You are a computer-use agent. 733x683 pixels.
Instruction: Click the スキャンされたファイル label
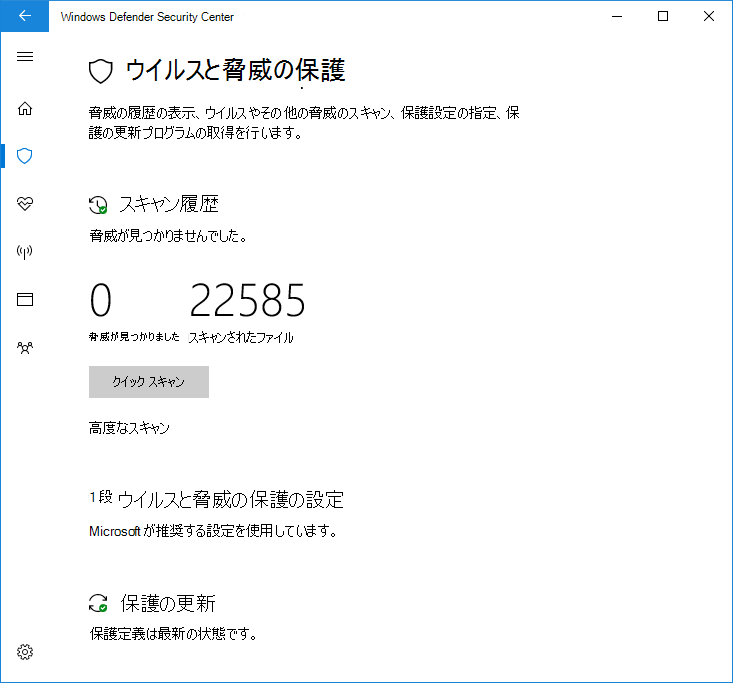point(241,337)
